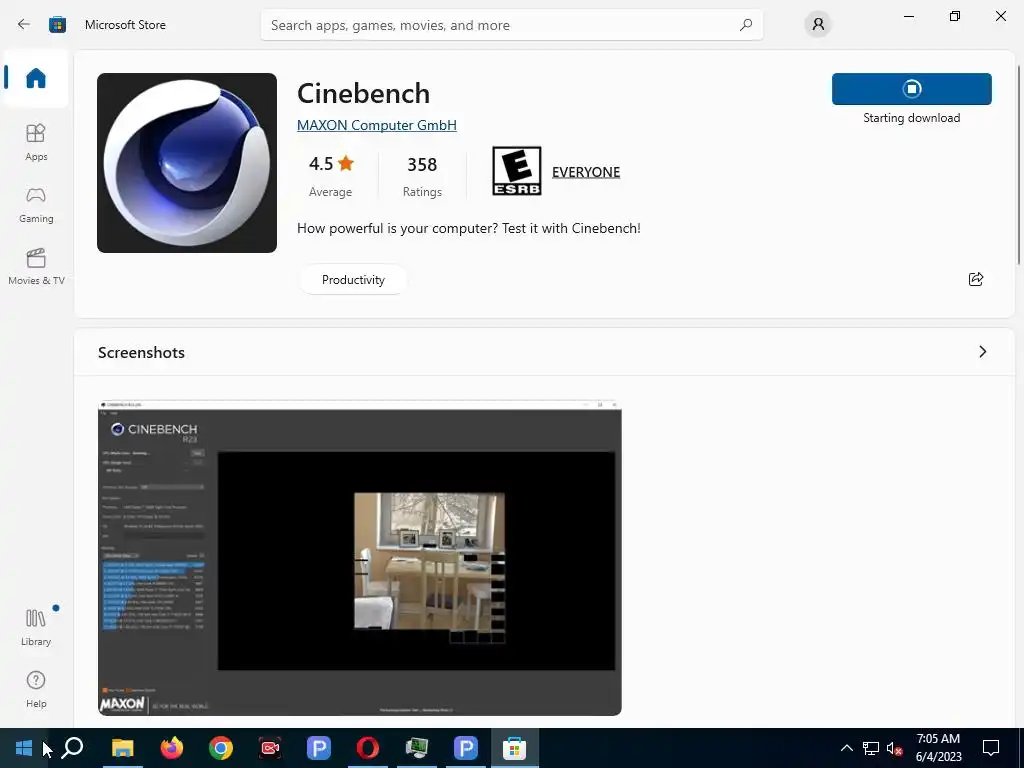Open the network status tray icon

[x=871, y=748]
